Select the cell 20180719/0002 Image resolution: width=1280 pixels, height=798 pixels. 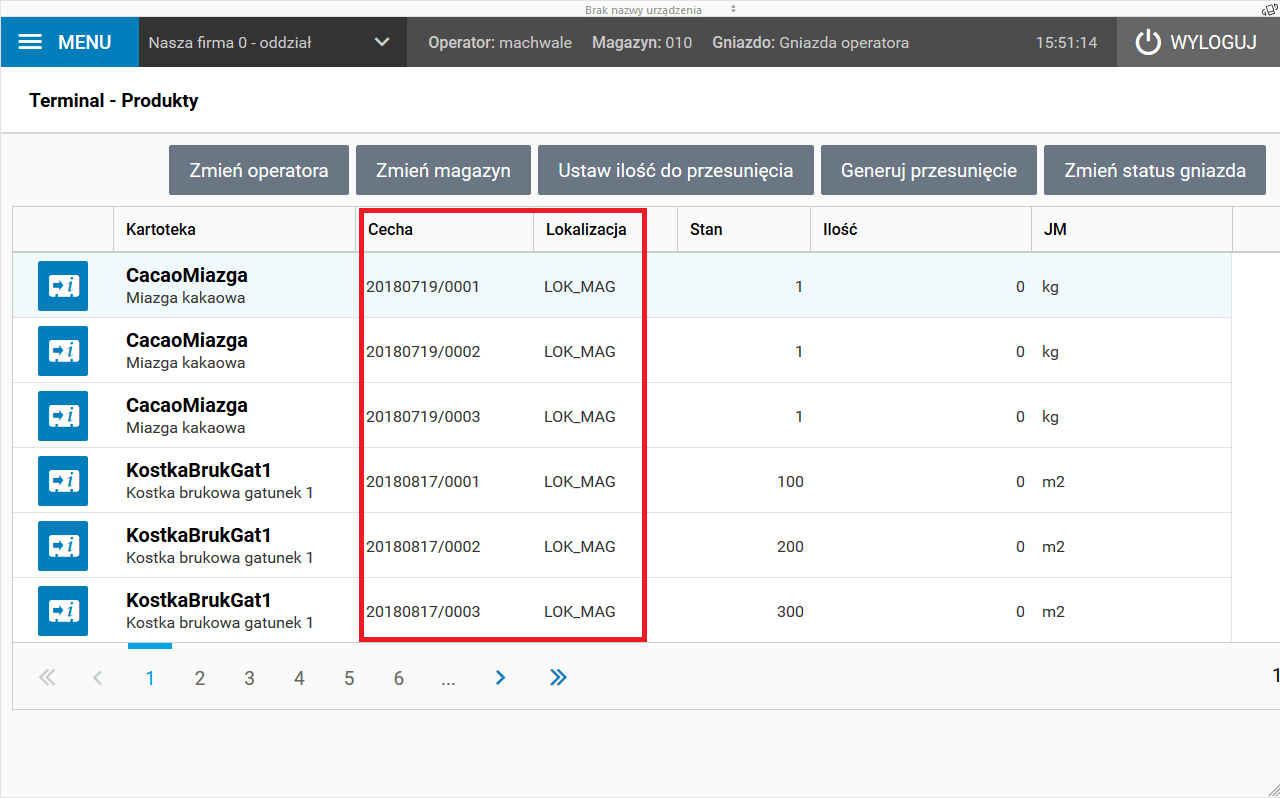423,351
